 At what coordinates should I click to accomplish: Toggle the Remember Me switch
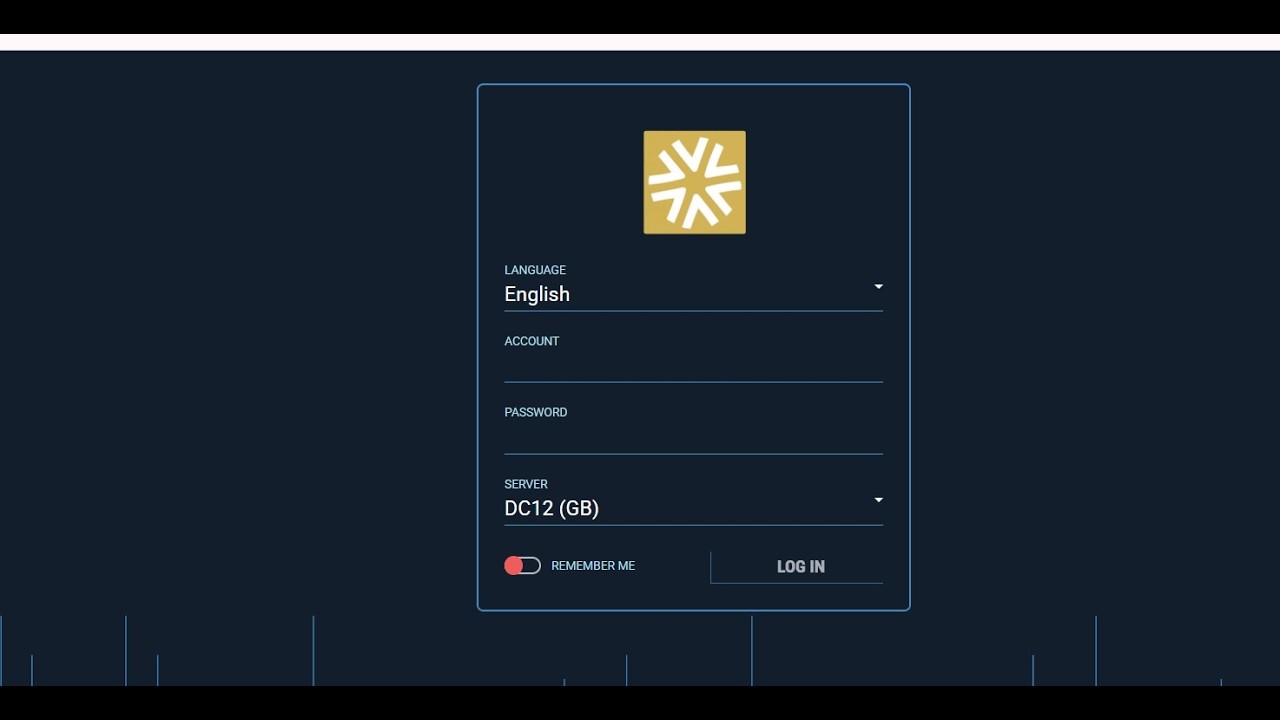click(522, 566)
